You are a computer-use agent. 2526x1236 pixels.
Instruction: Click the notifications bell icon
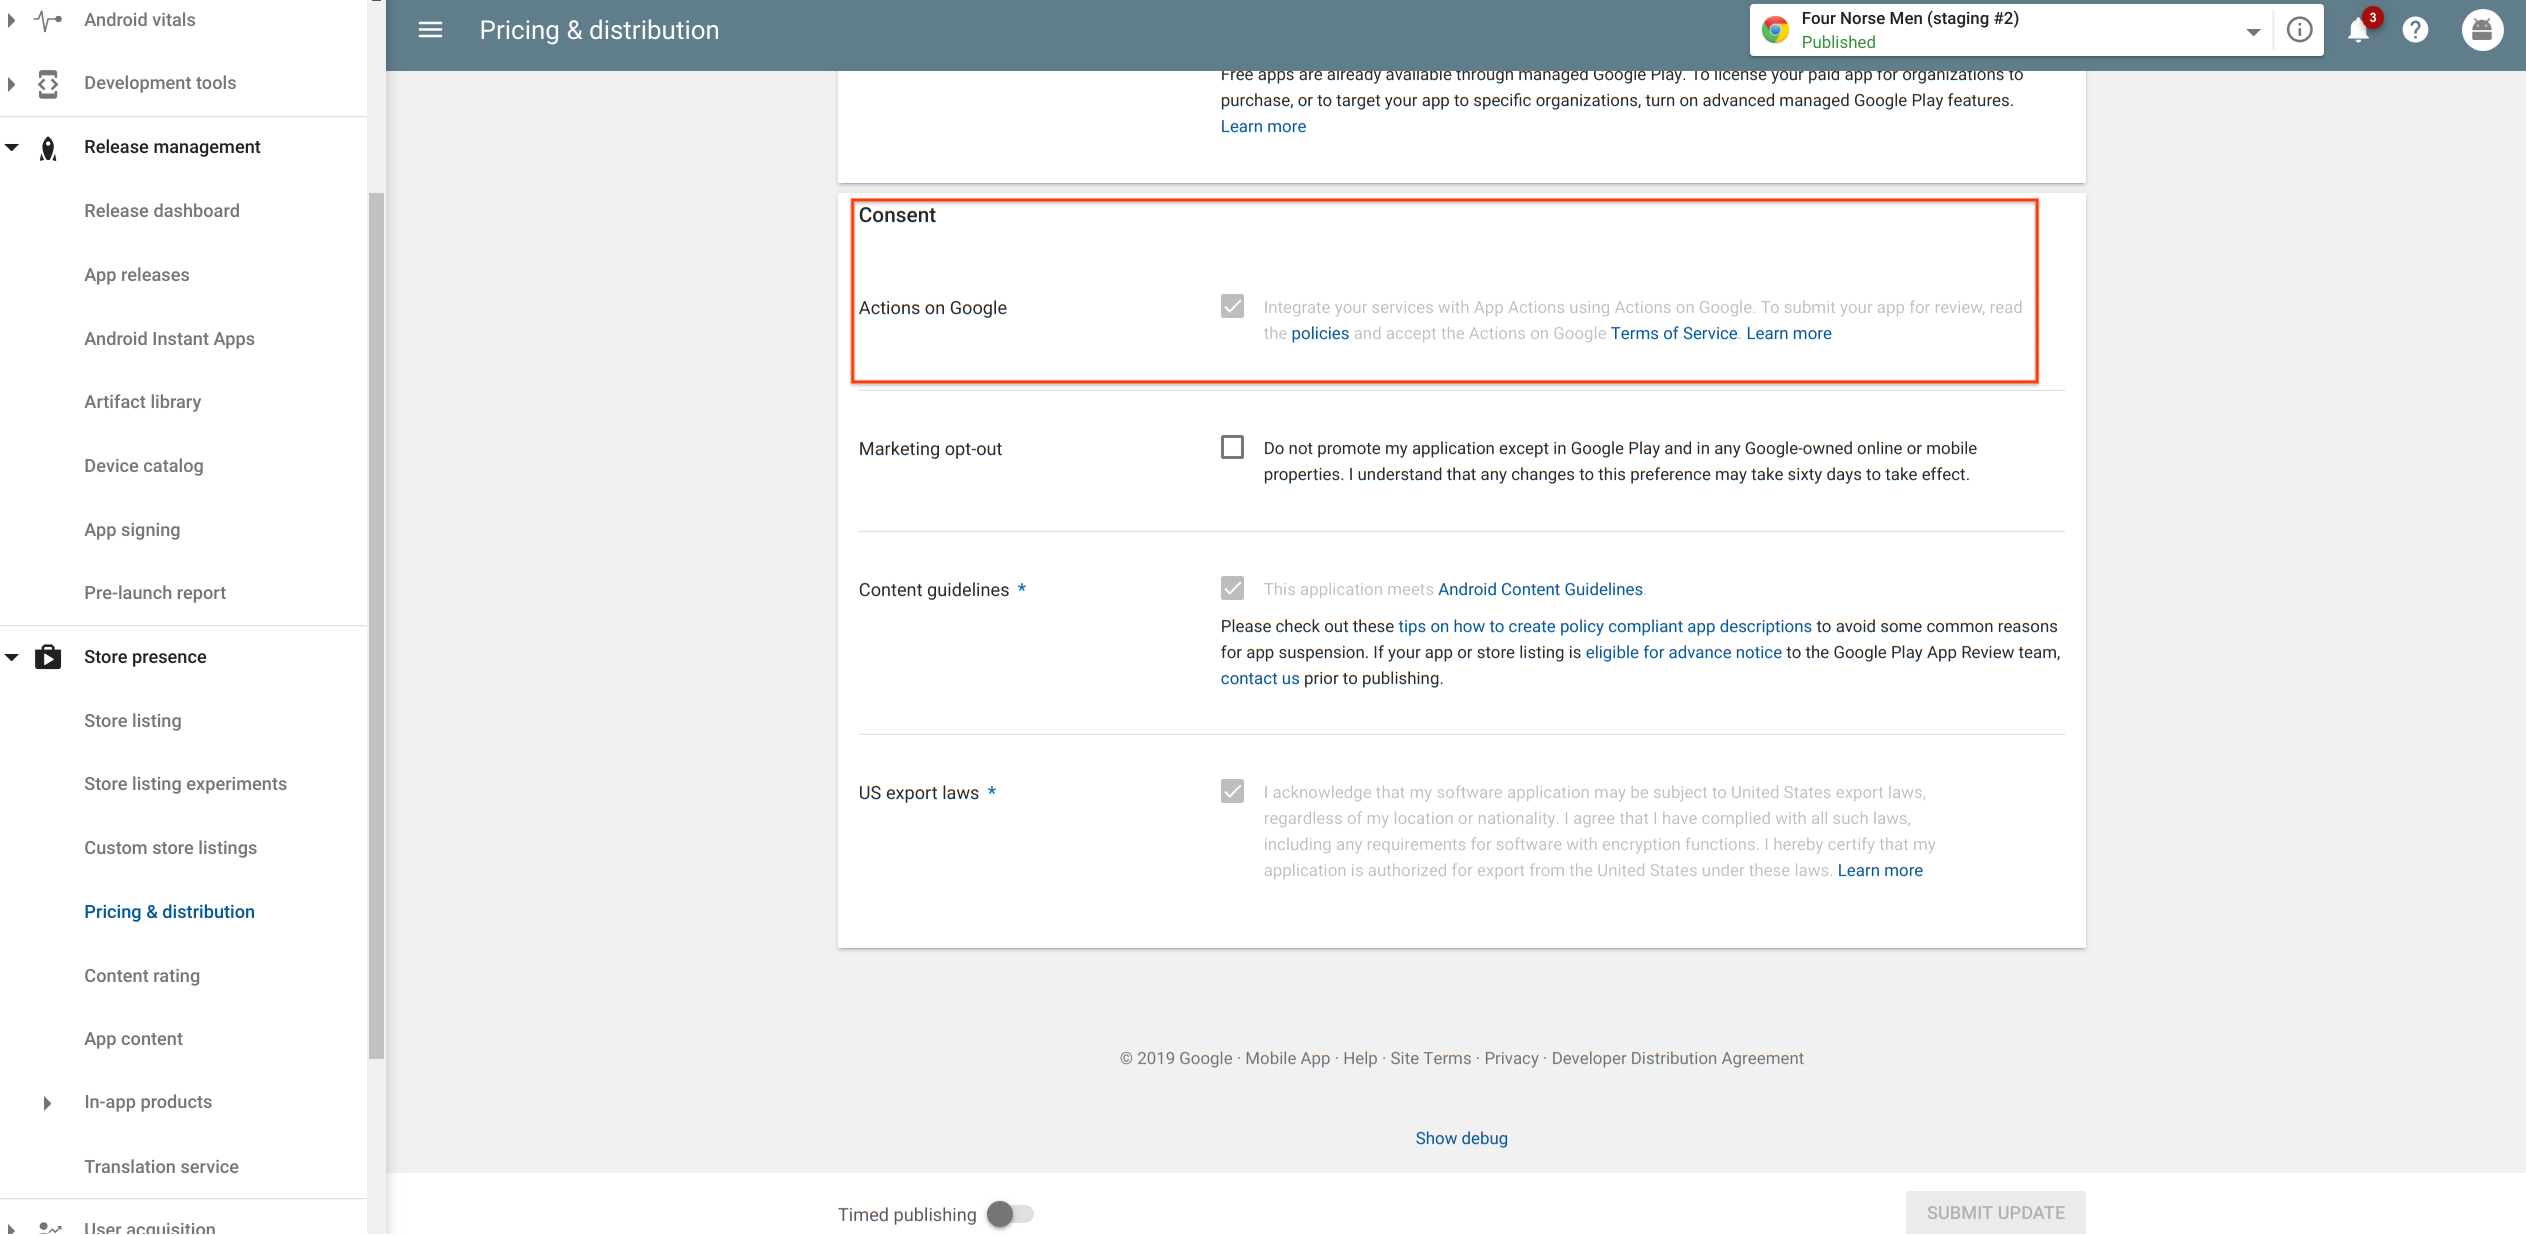click(x=2358, y=30)
